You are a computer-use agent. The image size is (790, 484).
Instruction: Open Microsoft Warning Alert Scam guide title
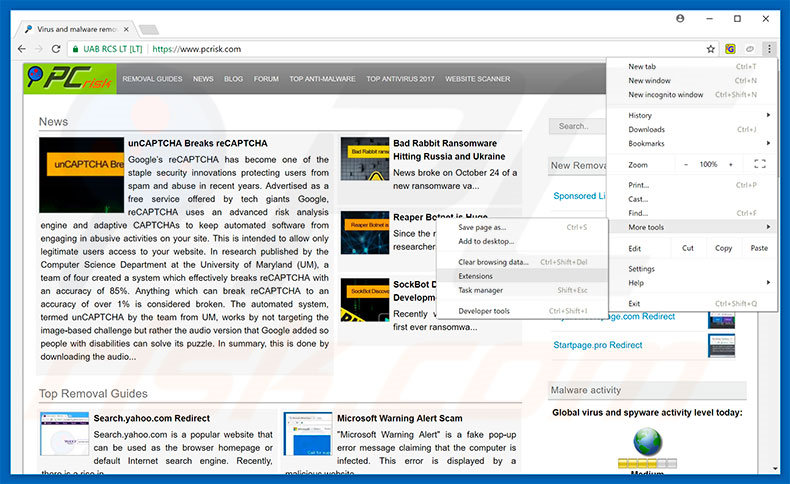coord(400,419)
